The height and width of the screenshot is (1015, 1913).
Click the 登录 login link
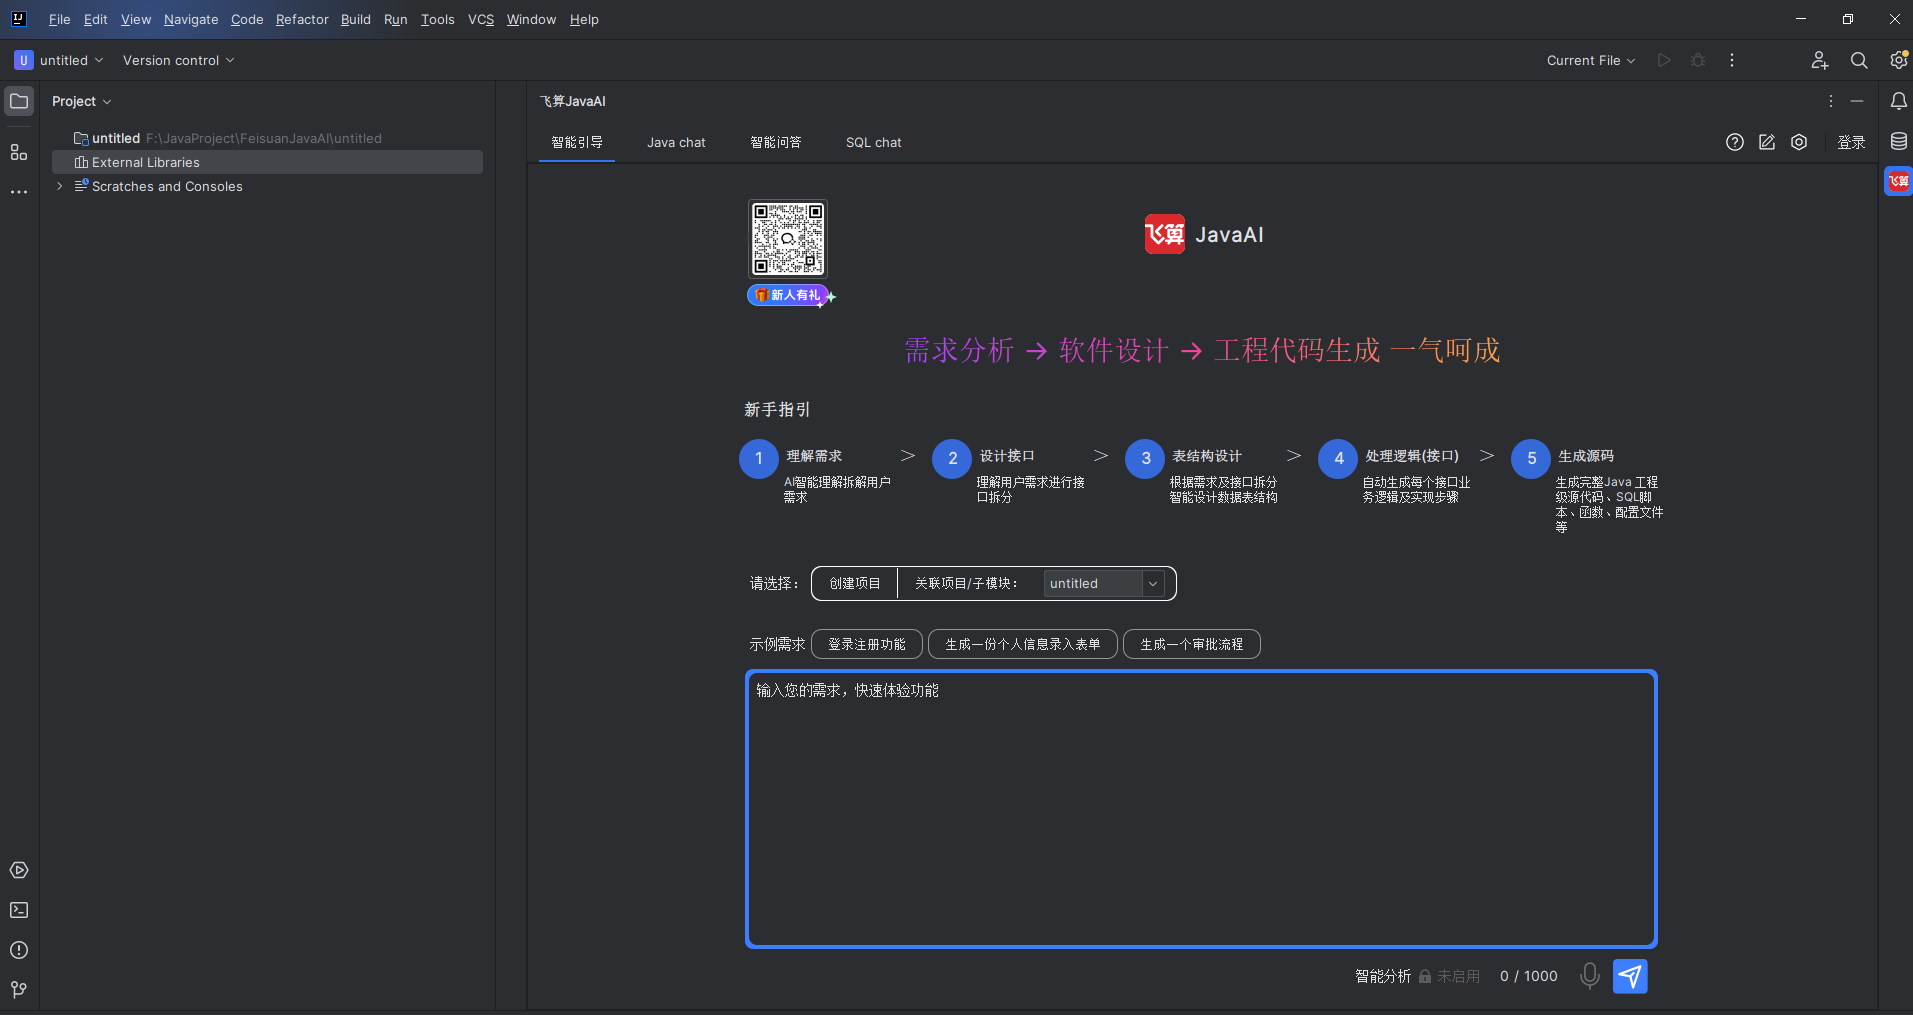[x=1851, y=142]
